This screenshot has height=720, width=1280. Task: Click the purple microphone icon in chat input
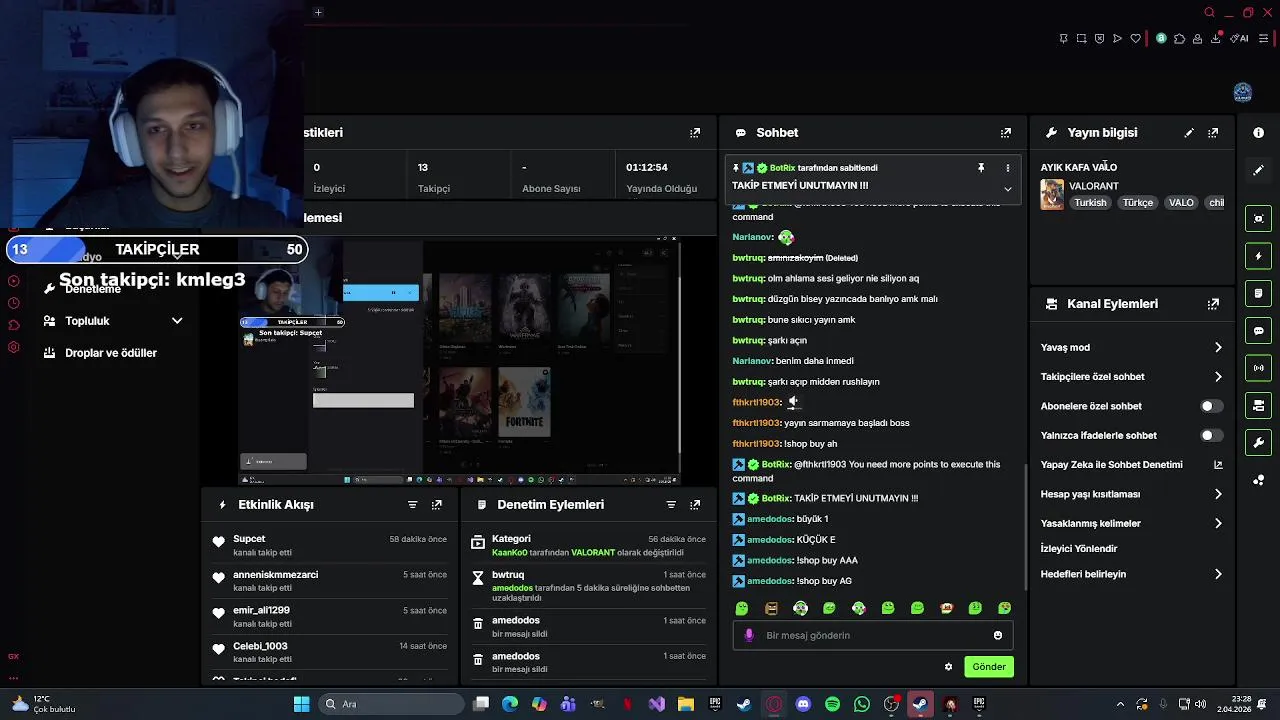point(749,635)
